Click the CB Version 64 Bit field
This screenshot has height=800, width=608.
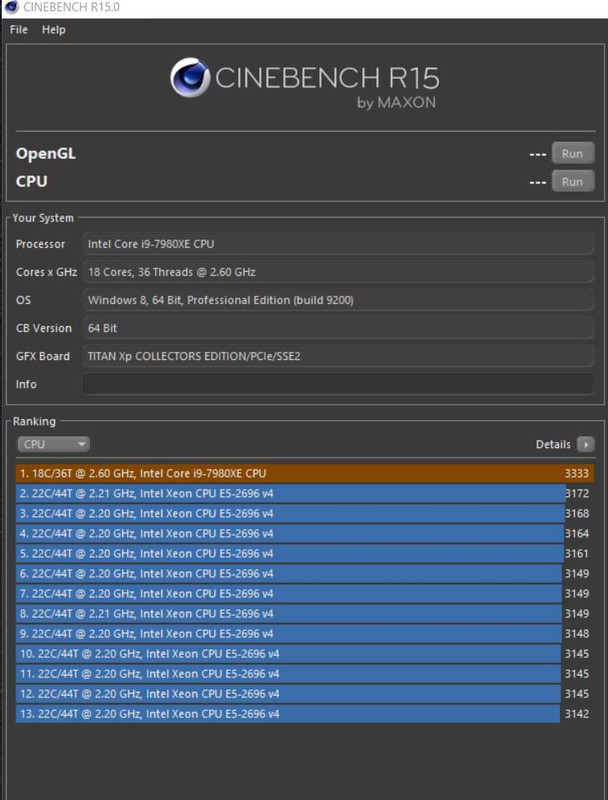[x=338, y=328]
